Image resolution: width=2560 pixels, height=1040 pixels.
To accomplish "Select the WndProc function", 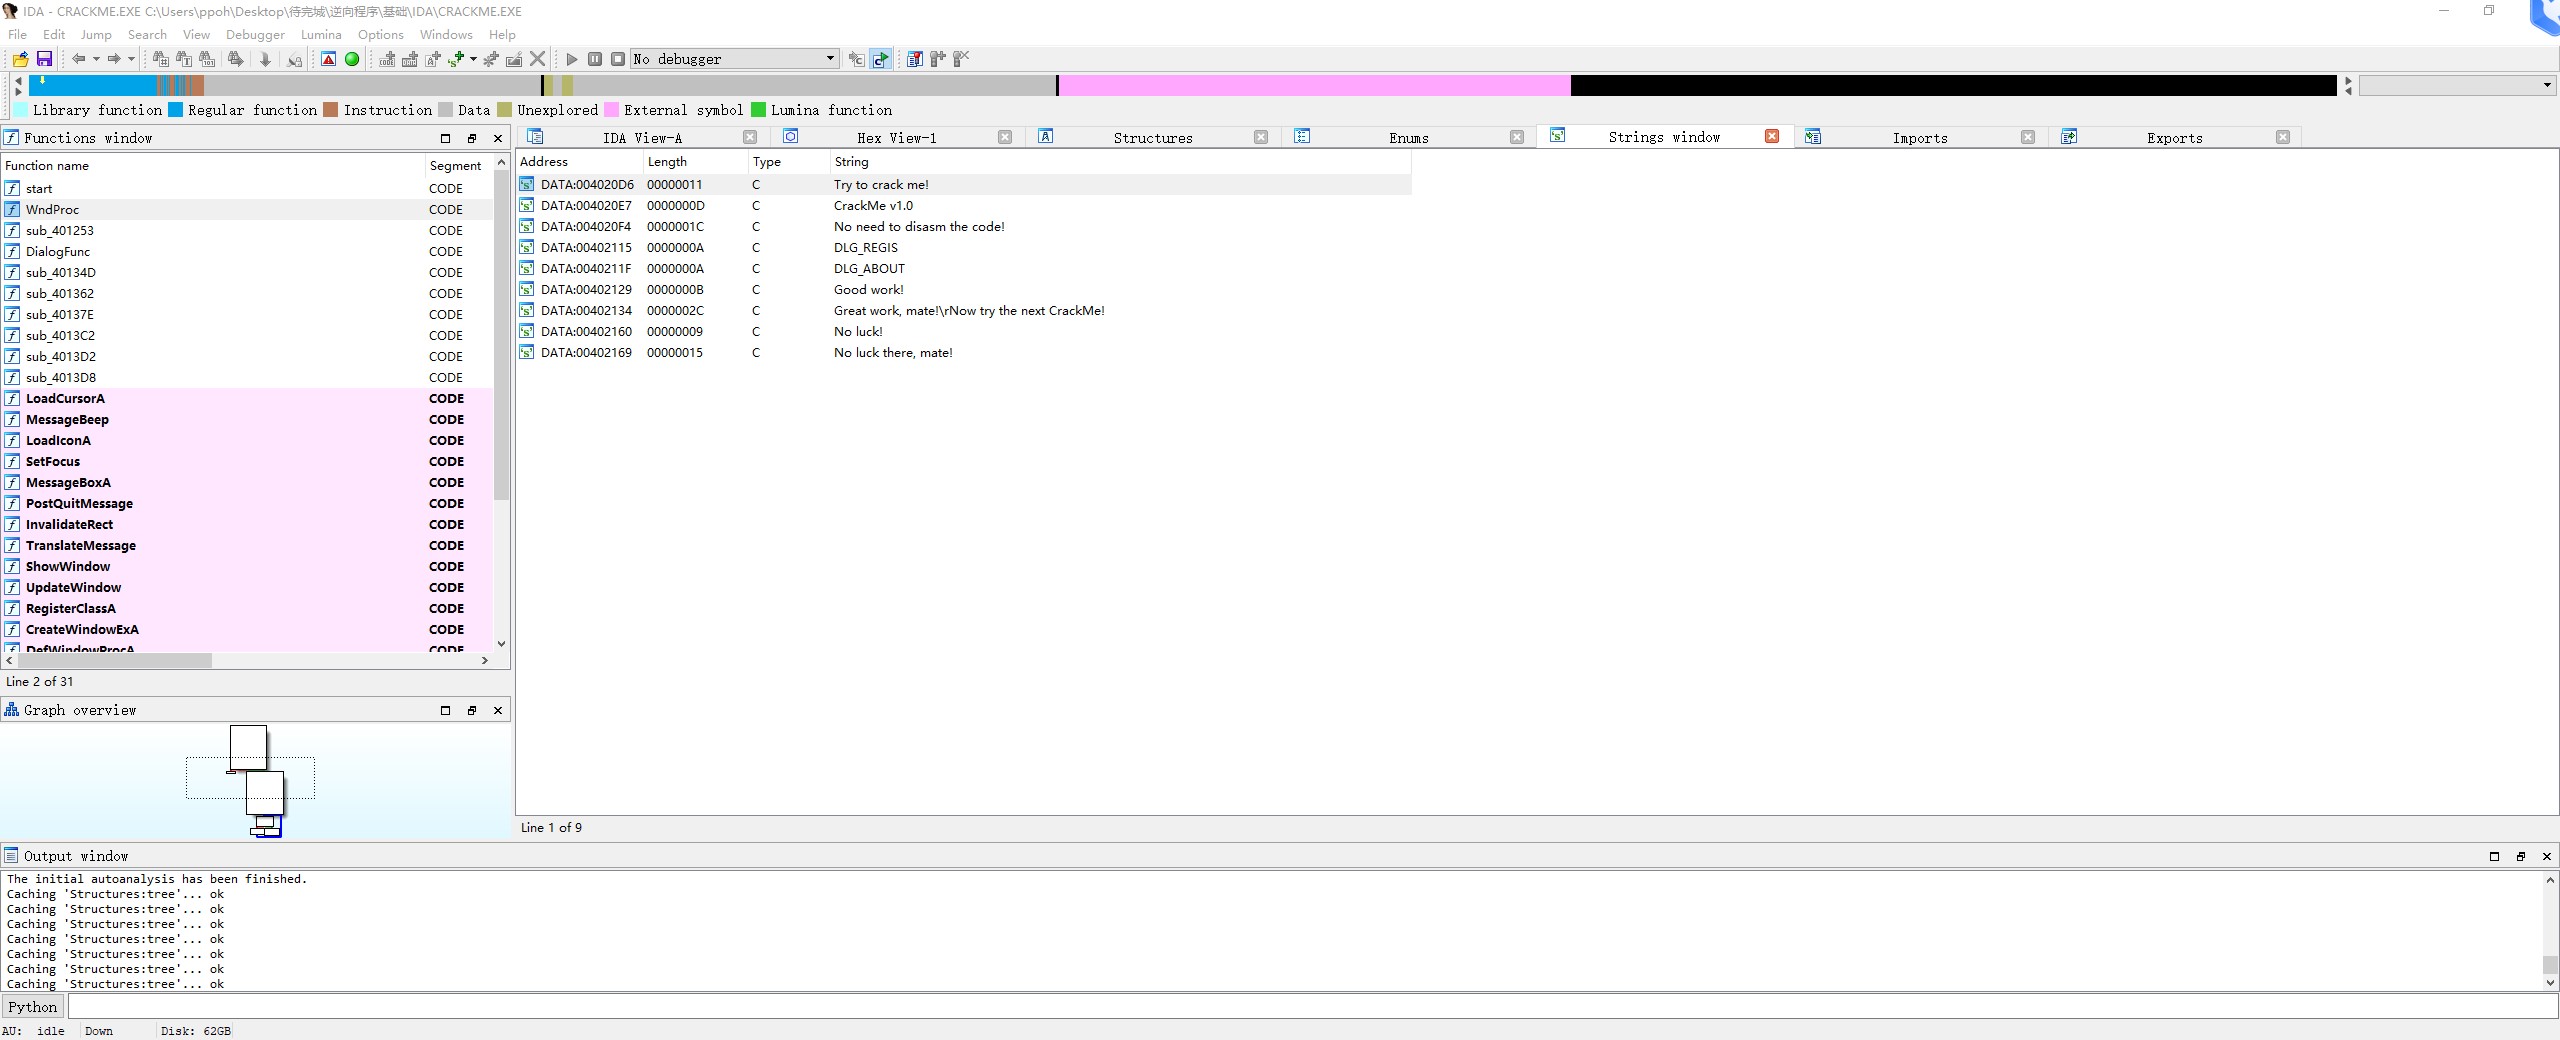I will click(247, 209).
